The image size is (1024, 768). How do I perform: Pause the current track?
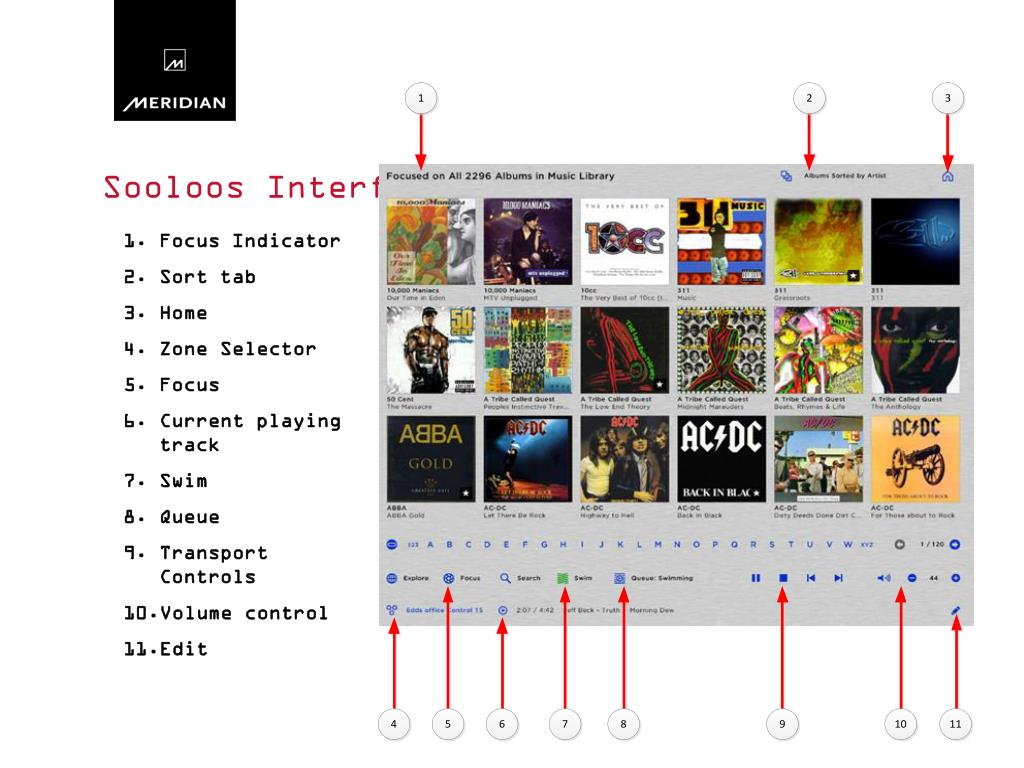pos(756,578)
